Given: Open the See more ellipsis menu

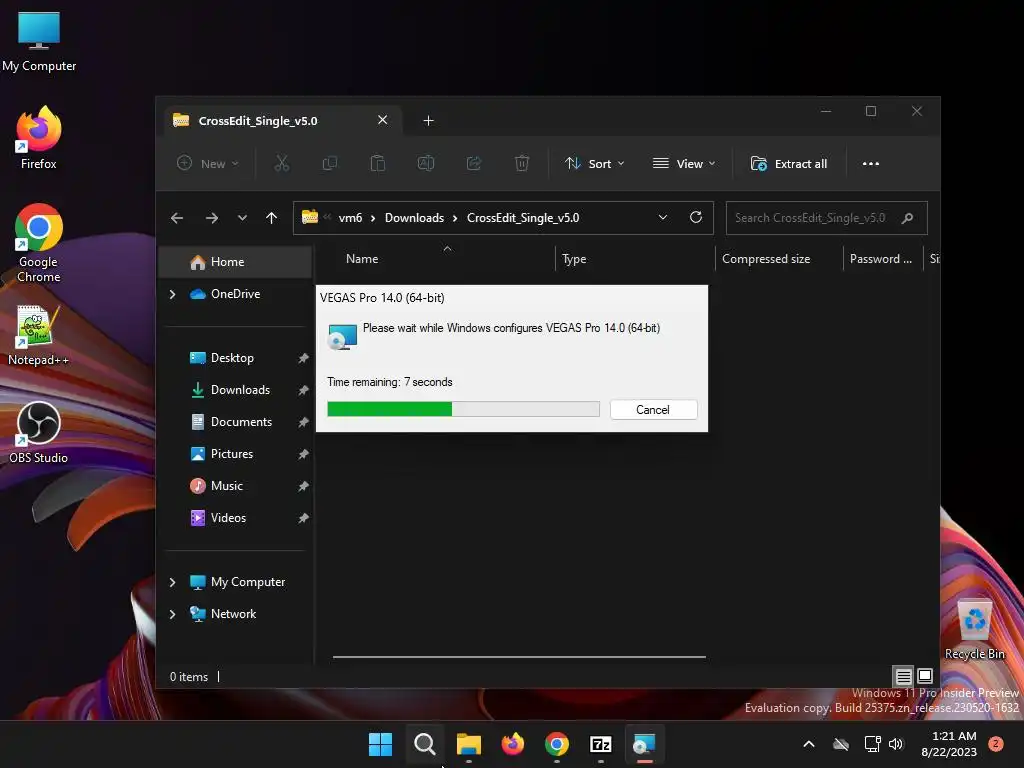Looking at the screenshot, I should (x=871, y=163).
